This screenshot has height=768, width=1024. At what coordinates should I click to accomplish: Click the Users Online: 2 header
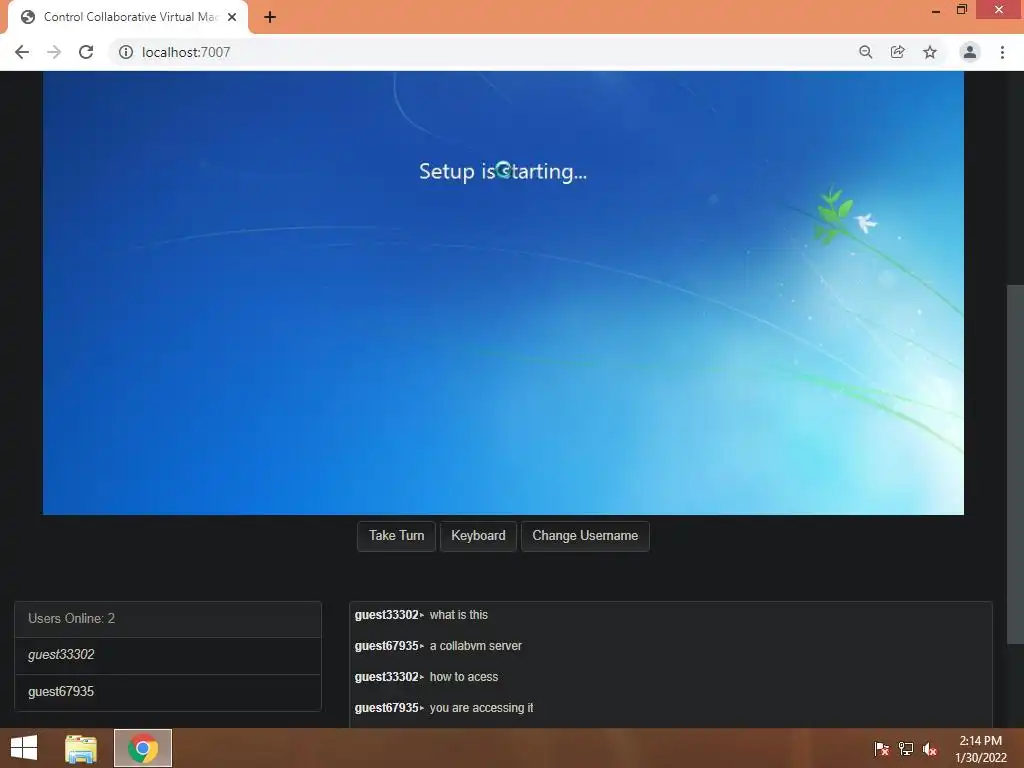point(168,619)
